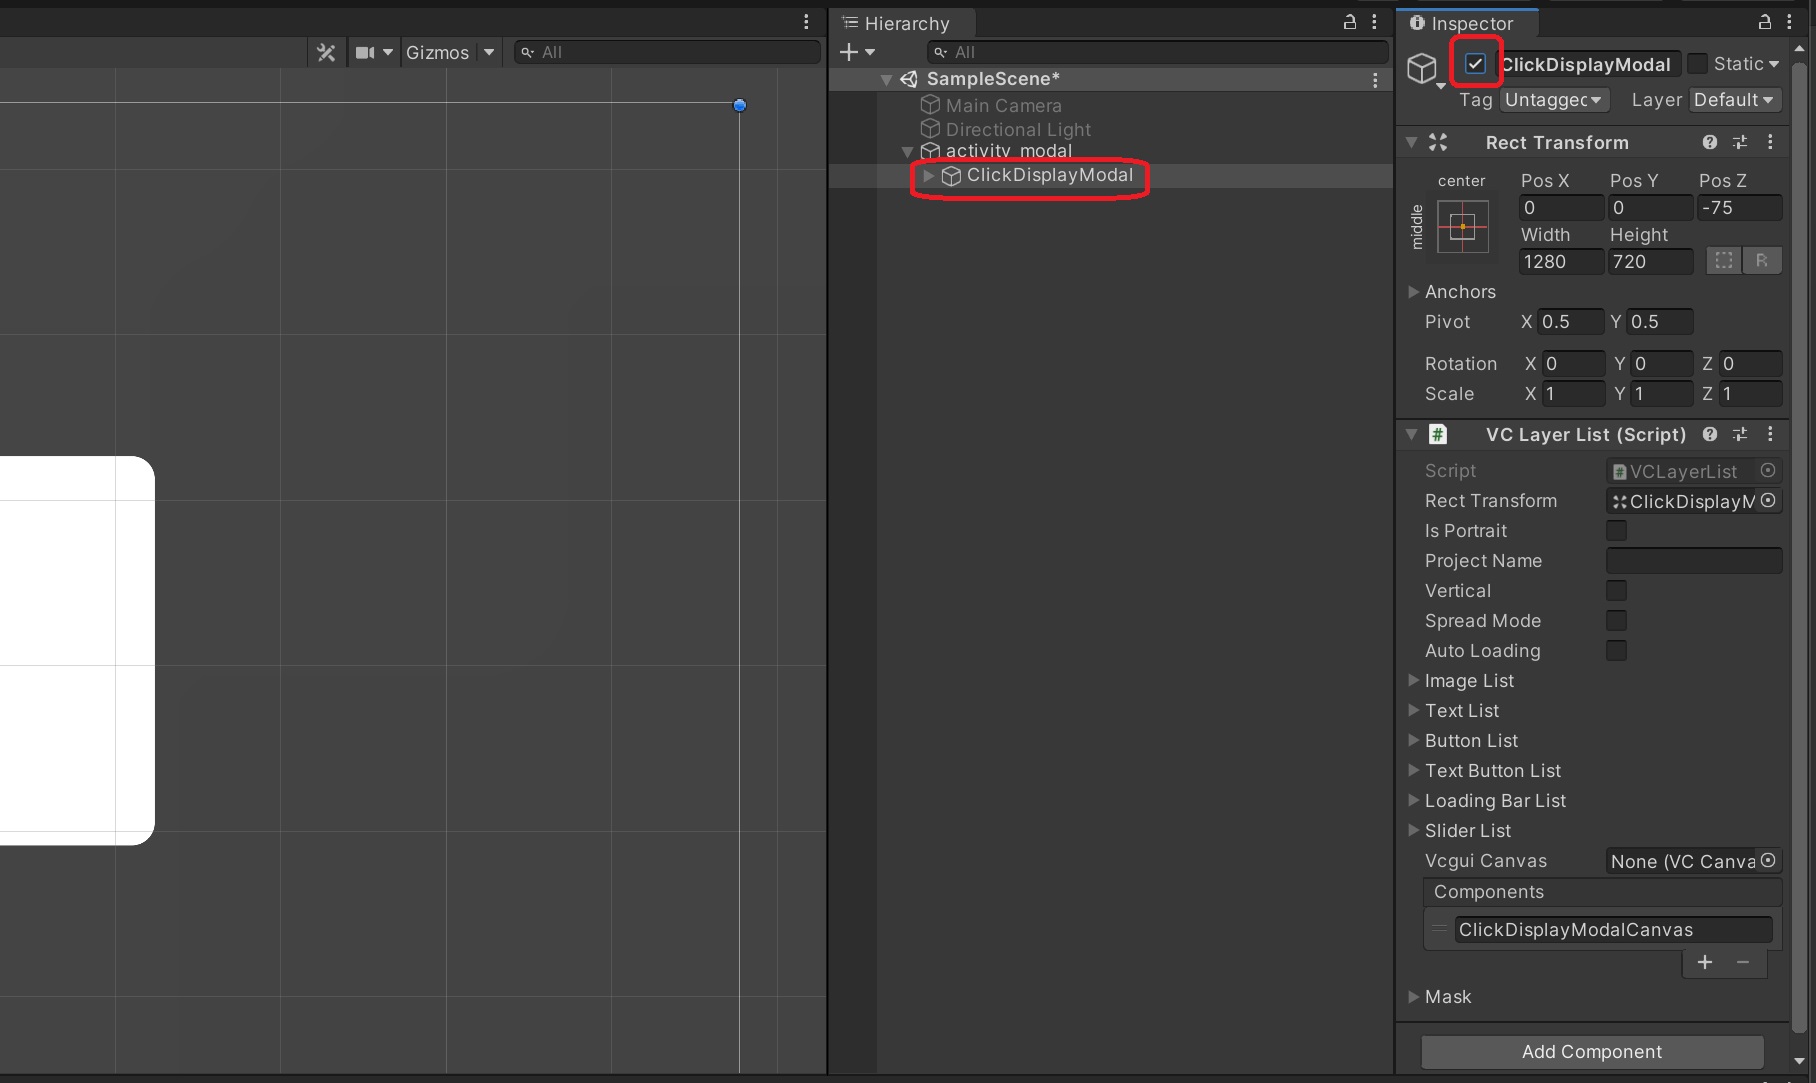Click the Project Name input field
Image resolution: width=1816 pixels, height=1083 pixels.
1693,561
